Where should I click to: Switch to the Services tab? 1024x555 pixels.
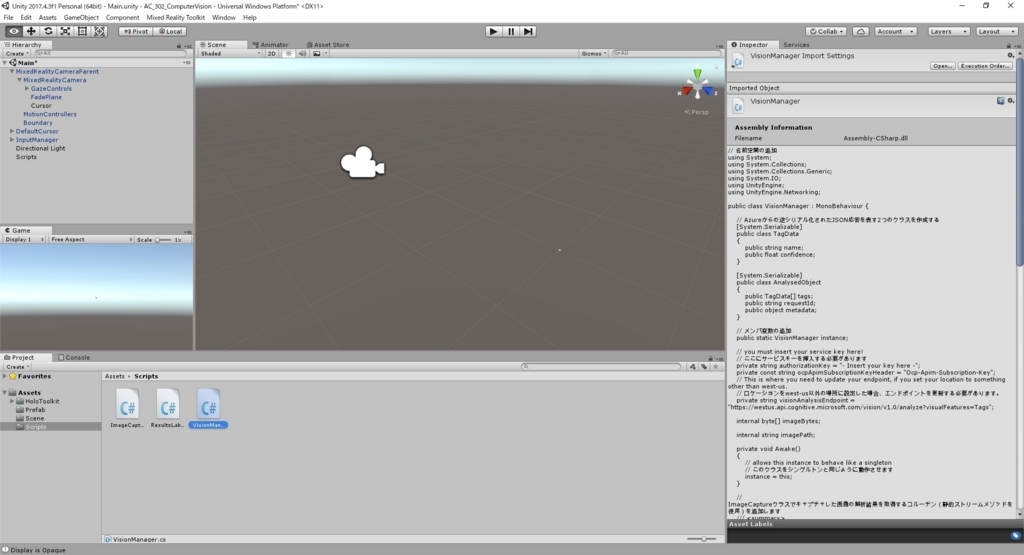[x=796, y=44]
